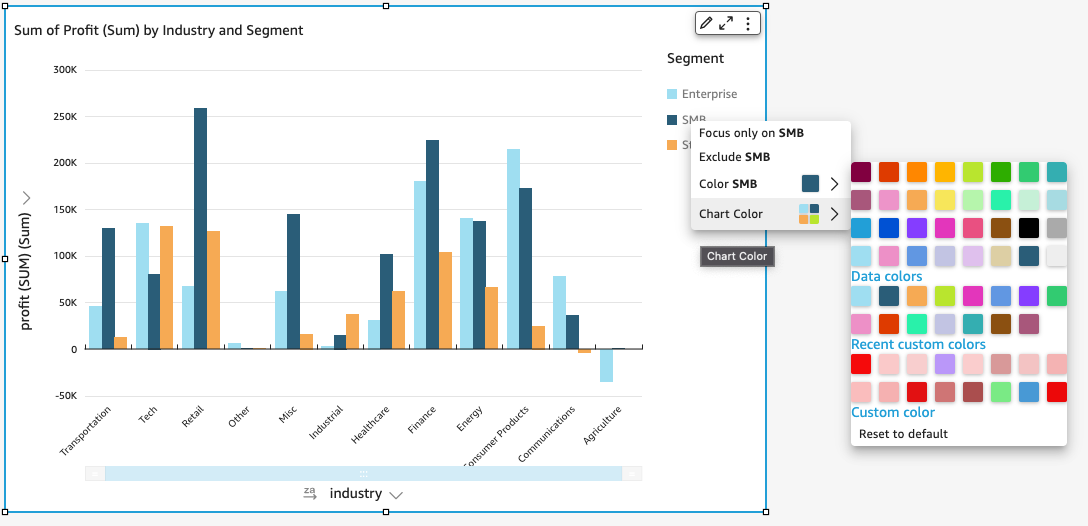Expand the Color SMB submenu arrow
Screen dimensions: 1088x526
(x=834, y=184)
